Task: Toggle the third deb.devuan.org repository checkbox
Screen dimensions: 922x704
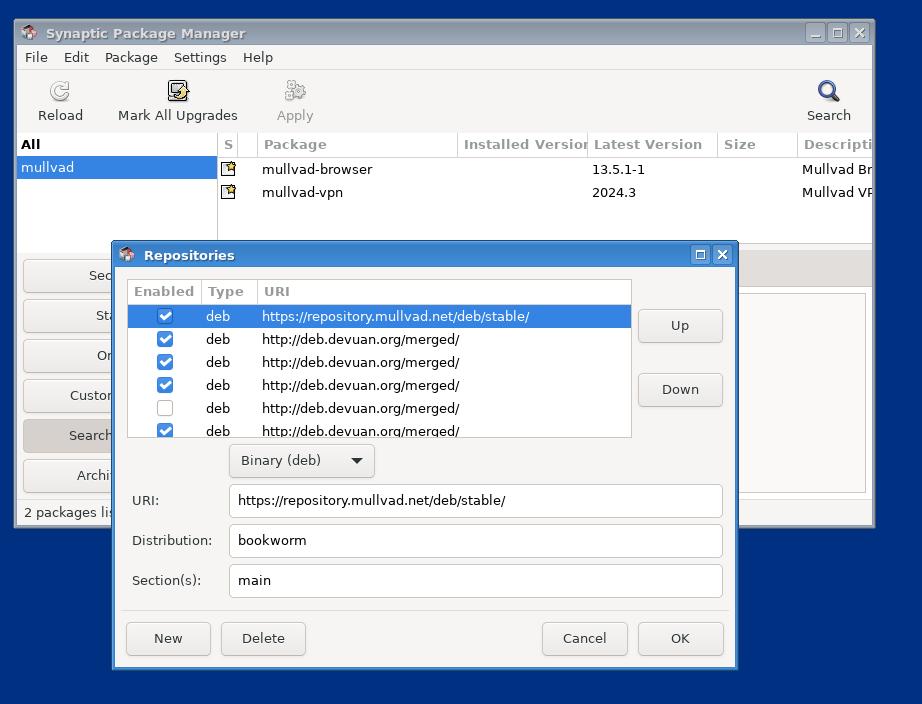Action: click(165, 385)
